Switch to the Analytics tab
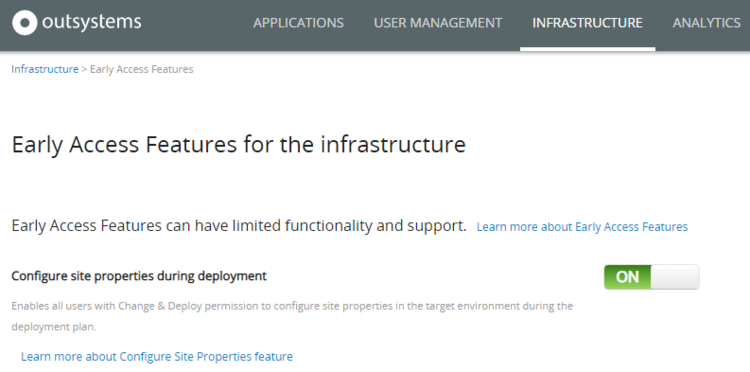The width and height of the screenshot is (750, 372). coord(706,23)
